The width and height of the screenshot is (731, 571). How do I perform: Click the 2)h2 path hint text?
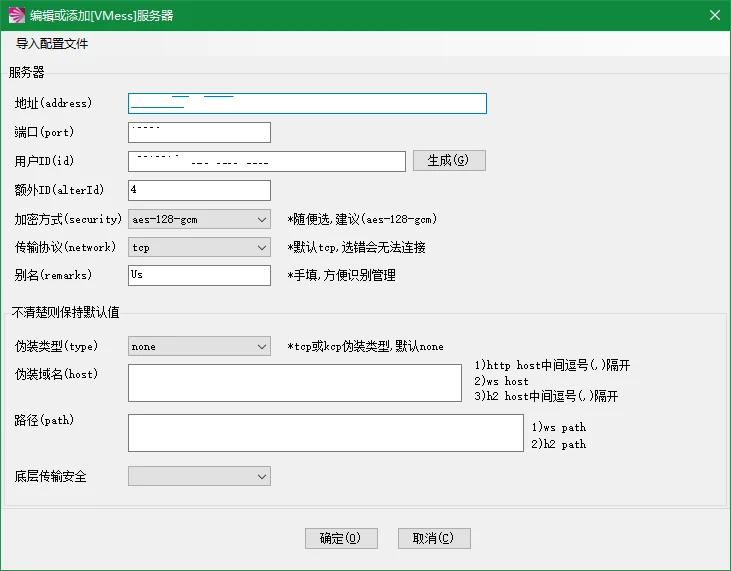[559, 444]
